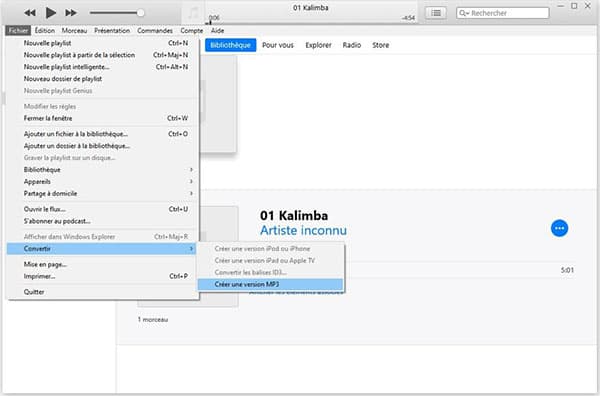
Task: Skip forward with the fast-forward button
Action: 71,13
